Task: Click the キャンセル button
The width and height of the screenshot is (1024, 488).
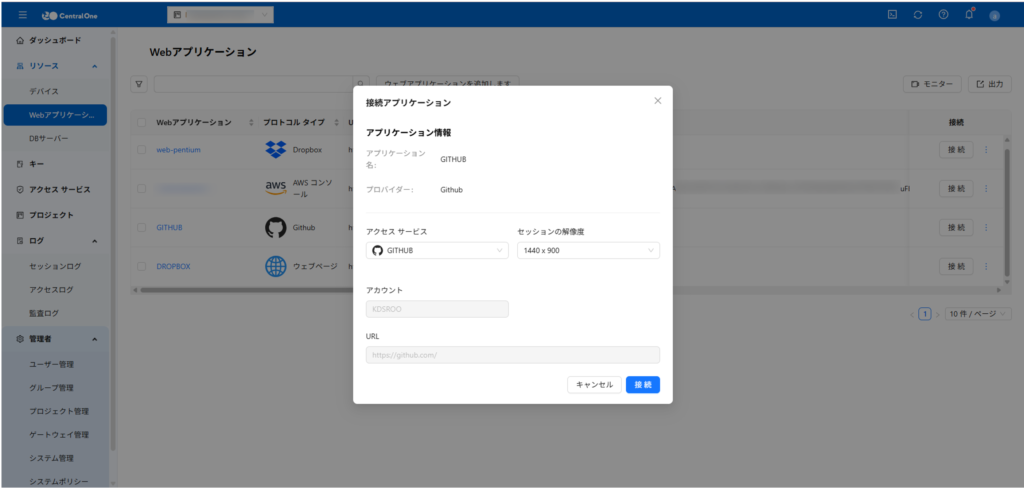Action: point(594,385)
